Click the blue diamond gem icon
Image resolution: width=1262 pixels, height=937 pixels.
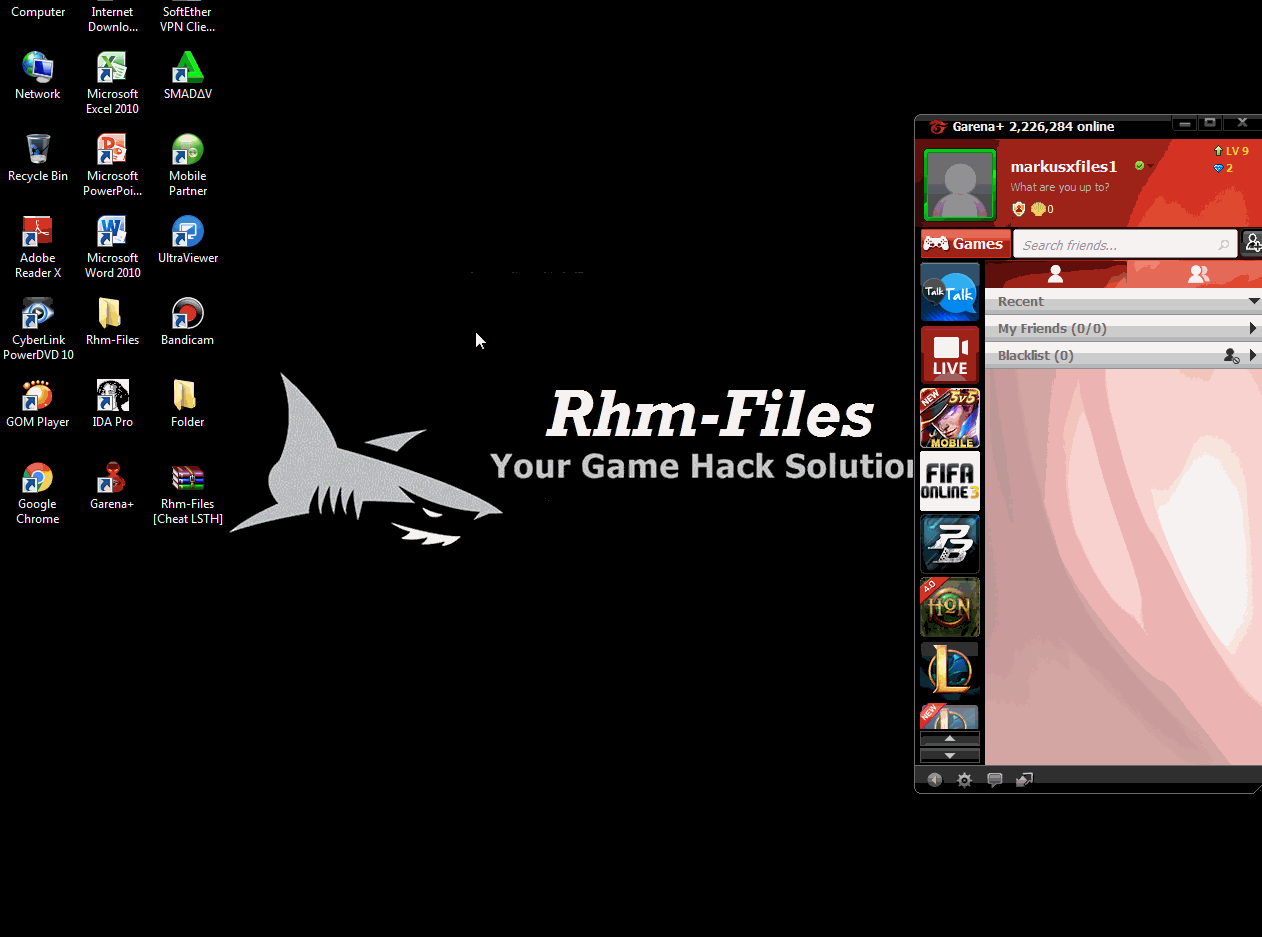click(x=1218, y=168)
